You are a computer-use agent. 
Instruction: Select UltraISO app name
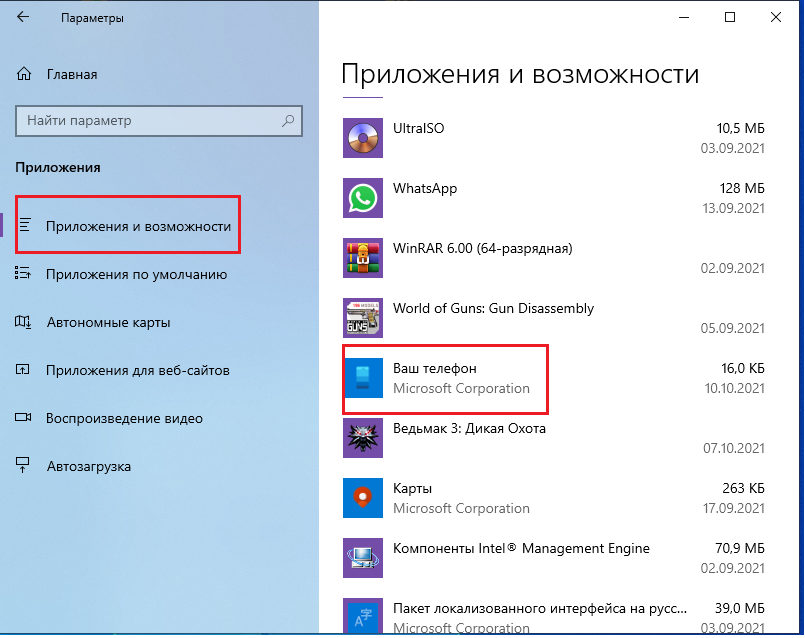418,128
